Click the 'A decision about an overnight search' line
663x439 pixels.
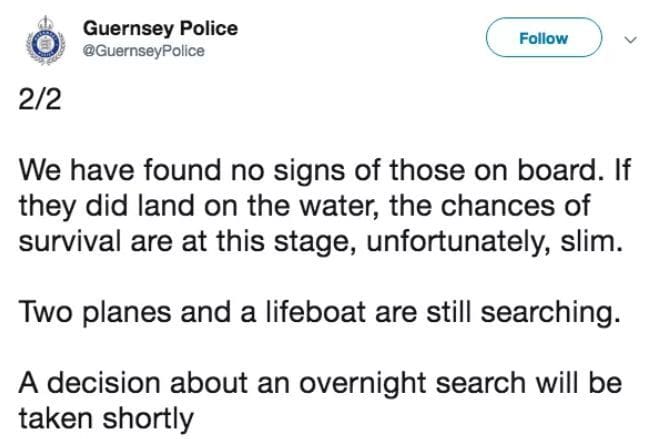(320, 383)
